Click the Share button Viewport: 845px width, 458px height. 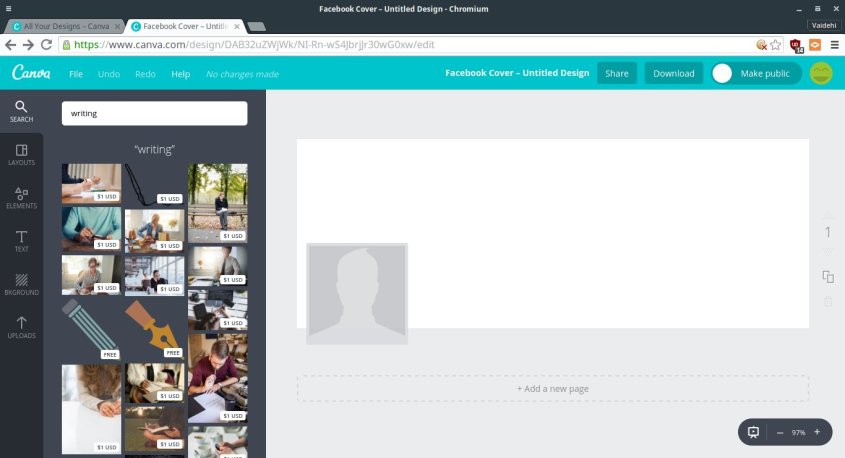[616, 73]
